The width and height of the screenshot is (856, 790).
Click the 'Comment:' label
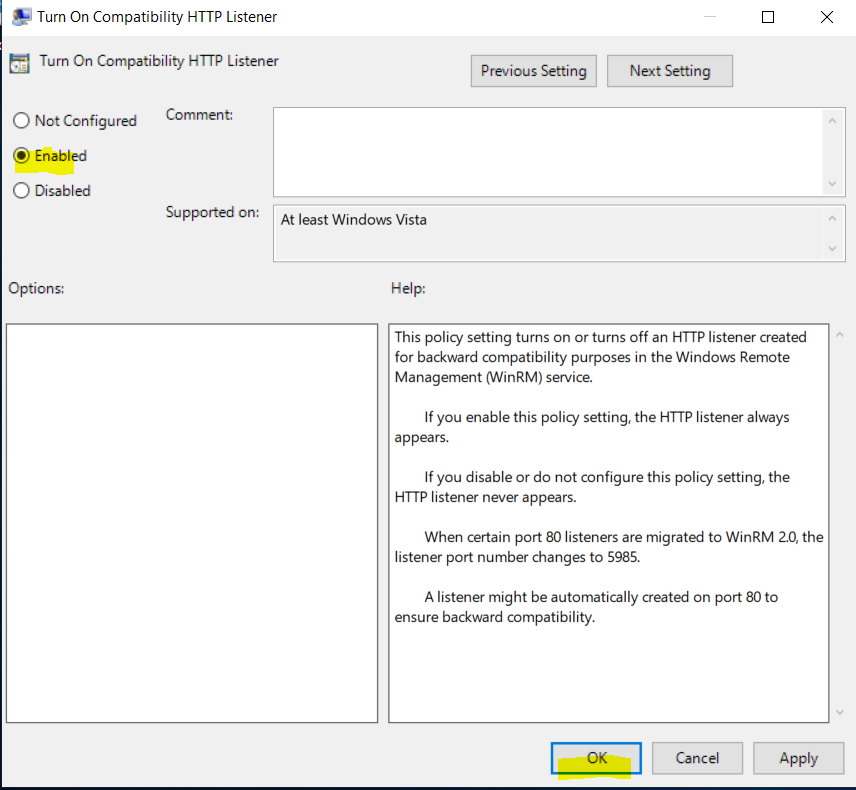pyautogui.click(x=199, y=115)
